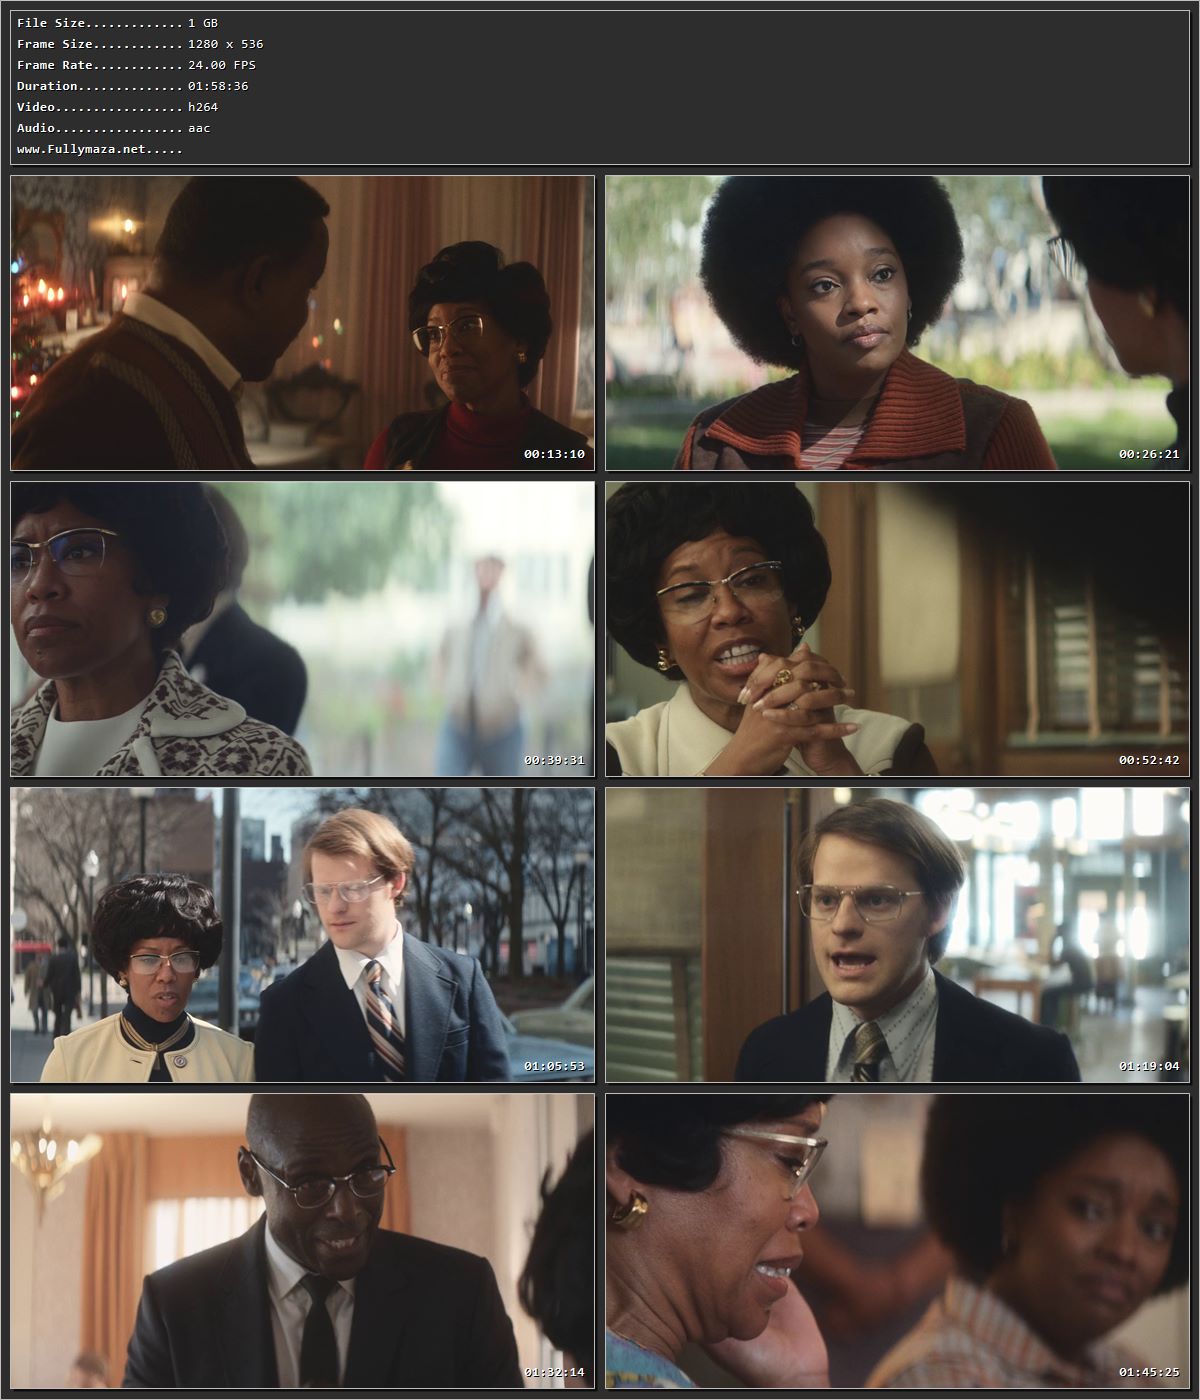
Task: Click the File Size value 1 GB
Action: coord(203,23)
